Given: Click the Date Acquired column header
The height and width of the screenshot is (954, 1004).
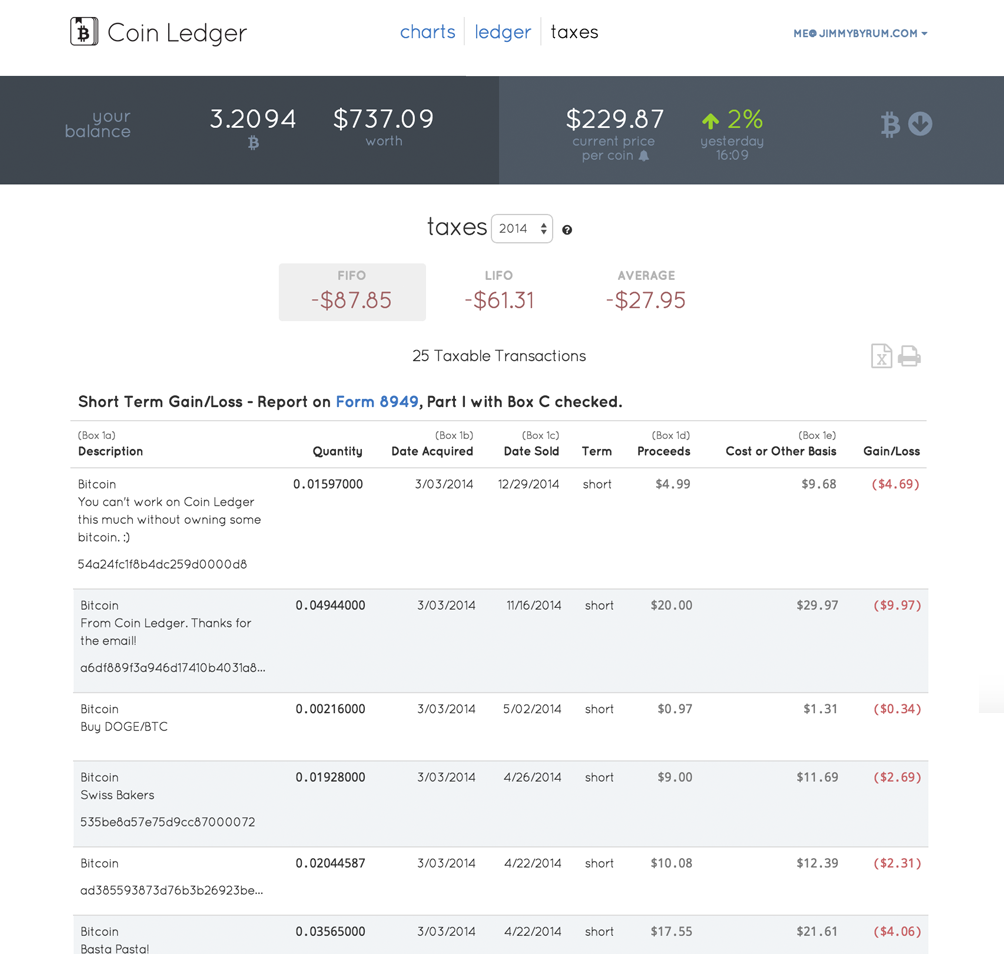Looking at the screenshot, I should 432,451.
